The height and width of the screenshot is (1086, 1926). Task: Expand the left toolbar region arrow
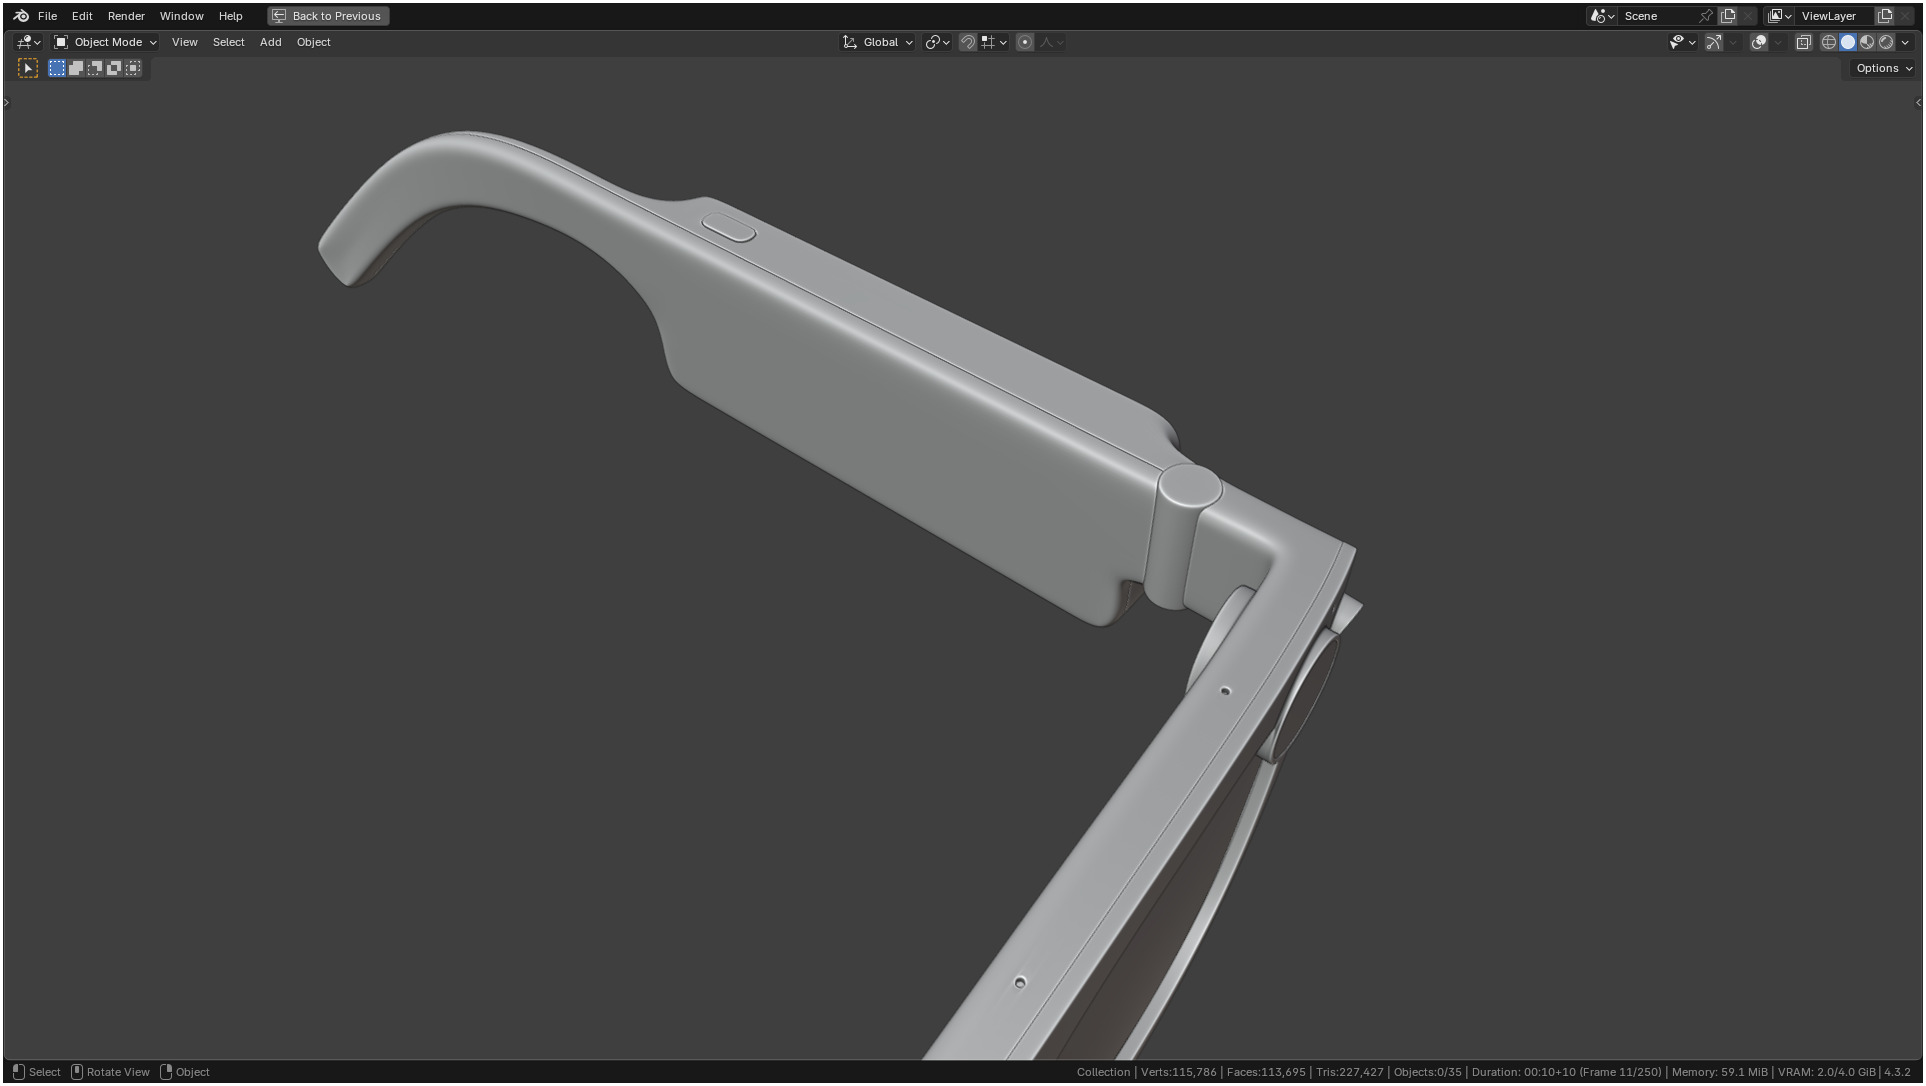[6, 102]
